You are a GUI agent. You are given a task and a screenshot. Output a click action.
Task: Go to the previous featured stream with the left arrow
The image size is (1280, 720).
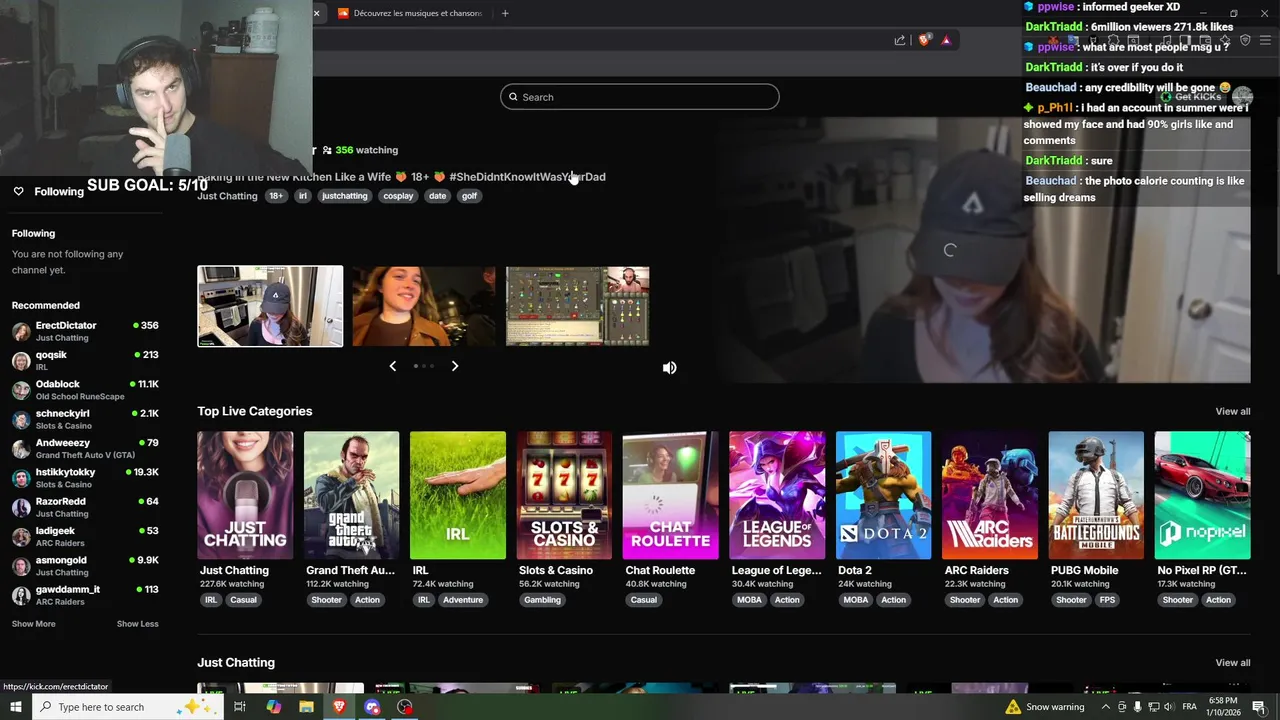[392, 366]
